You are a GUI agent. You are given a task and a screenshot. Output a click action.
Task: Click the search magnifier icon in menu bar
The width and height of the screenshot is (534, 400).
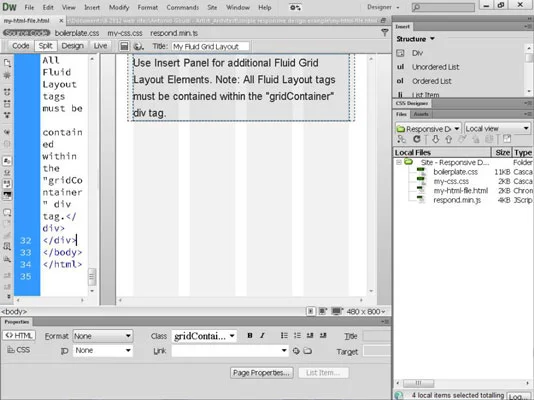(417, 7)
